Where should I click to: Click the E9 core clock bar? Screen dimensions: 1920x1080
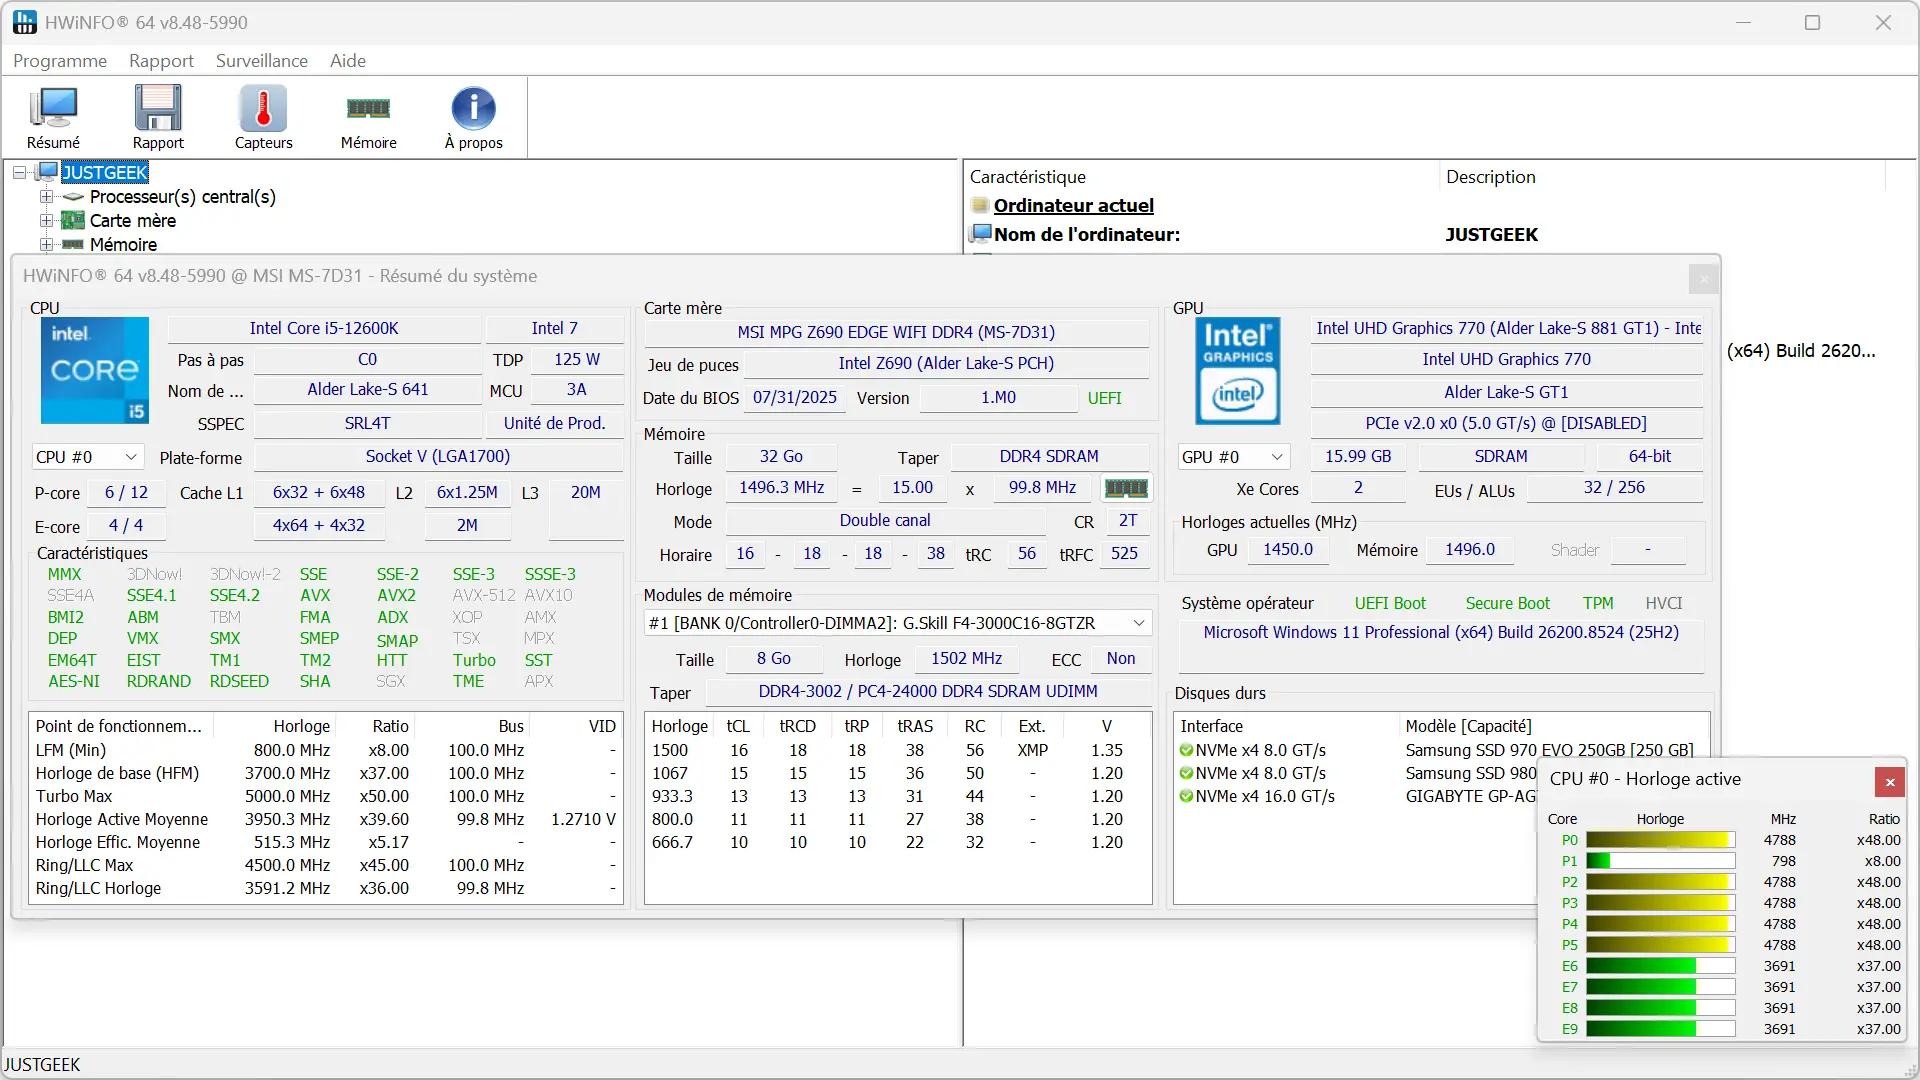(x=1660, y=1029)
